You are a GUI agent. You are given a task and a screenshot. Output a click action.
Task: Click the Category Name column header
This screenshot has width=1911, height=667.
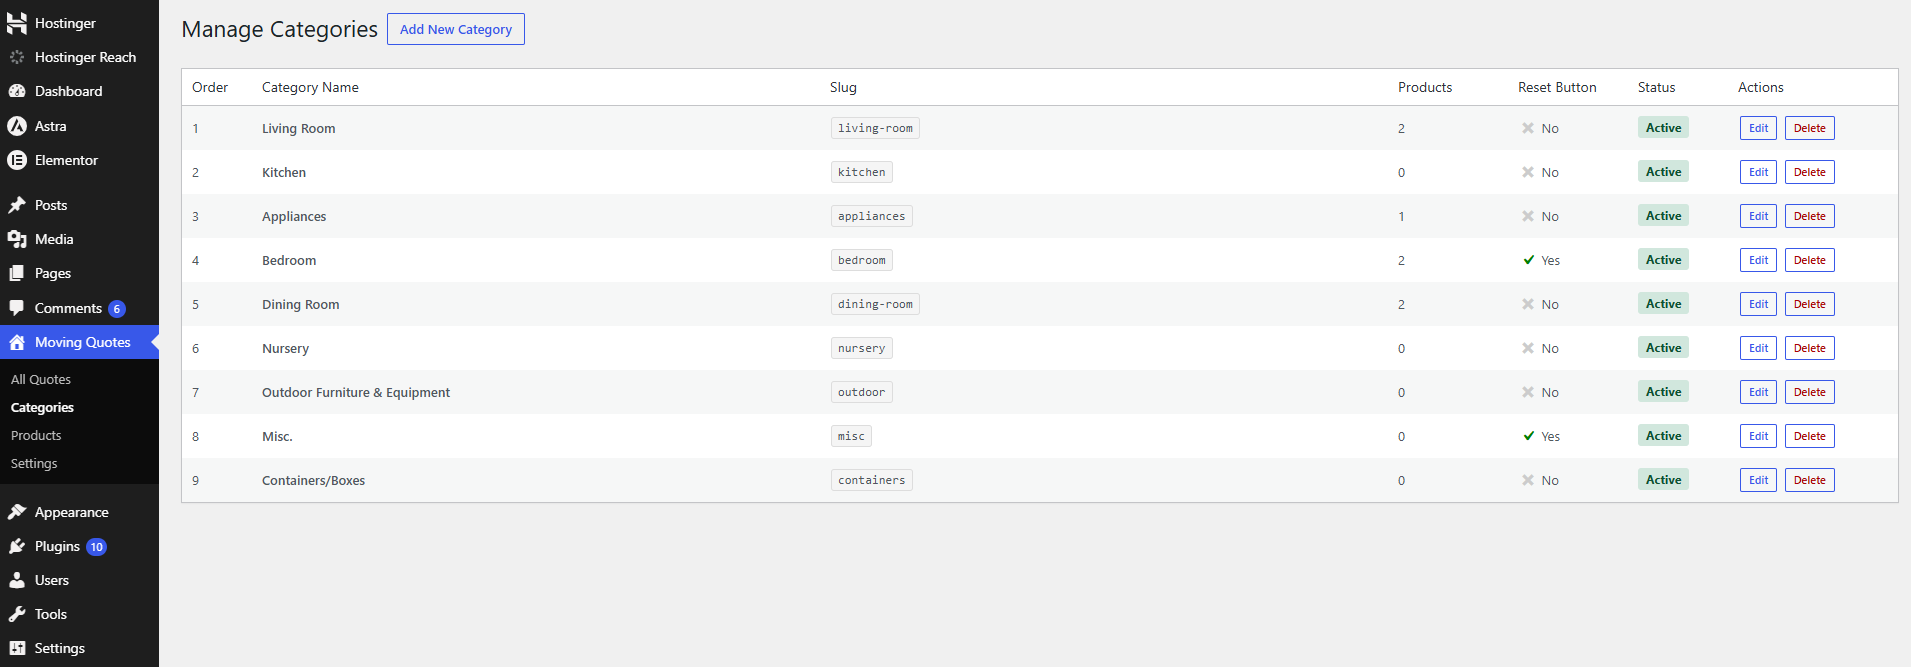pos(310,87)
